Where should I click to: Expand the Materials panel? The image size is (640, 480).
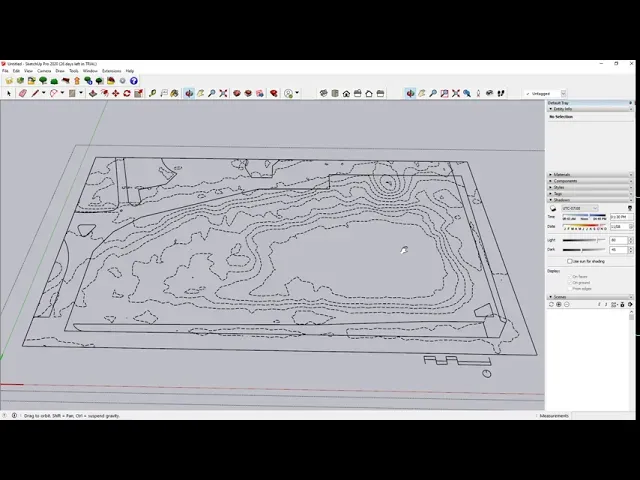(x=562, y=175)
